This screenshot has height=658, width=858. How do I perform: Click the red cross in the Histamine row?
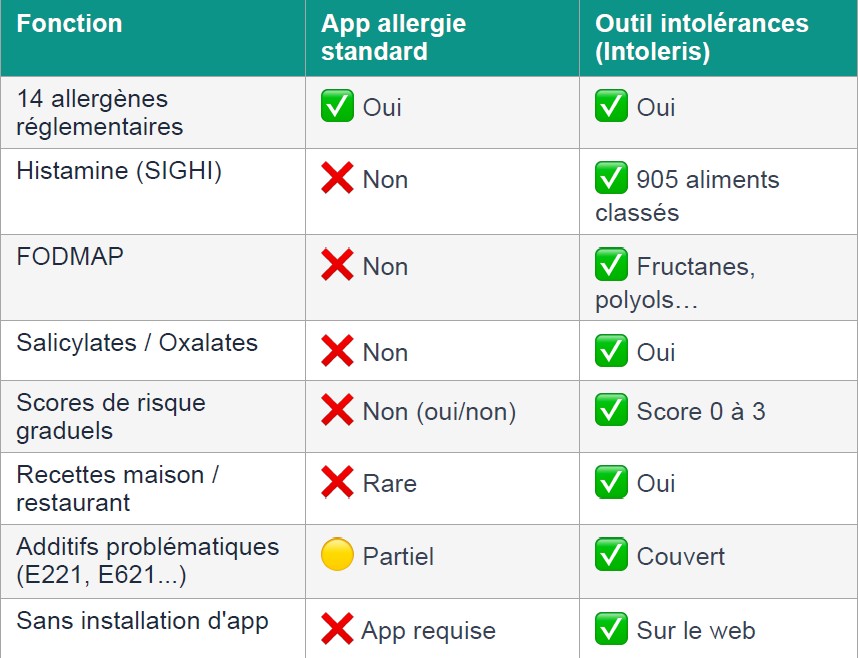tap(337, 180)
